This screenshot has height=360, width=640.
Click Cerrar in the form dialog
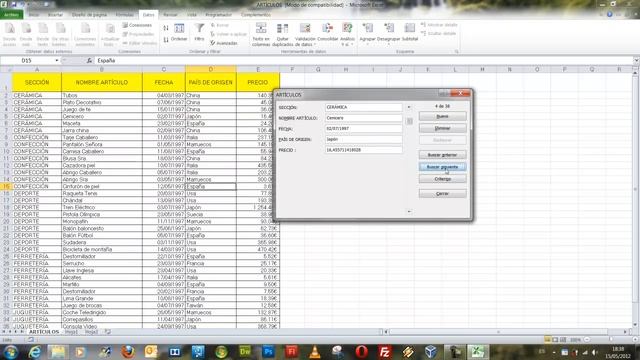tap(442, 193)
